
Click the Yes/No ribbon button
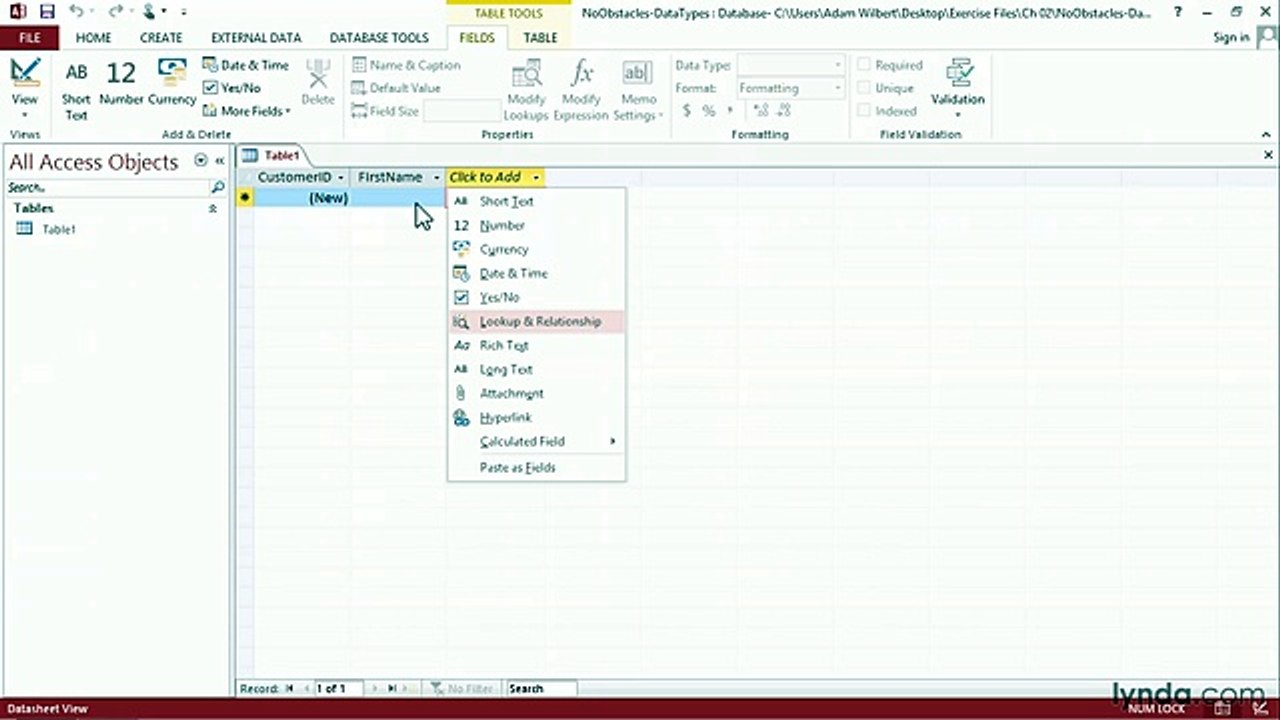(232, 88)
